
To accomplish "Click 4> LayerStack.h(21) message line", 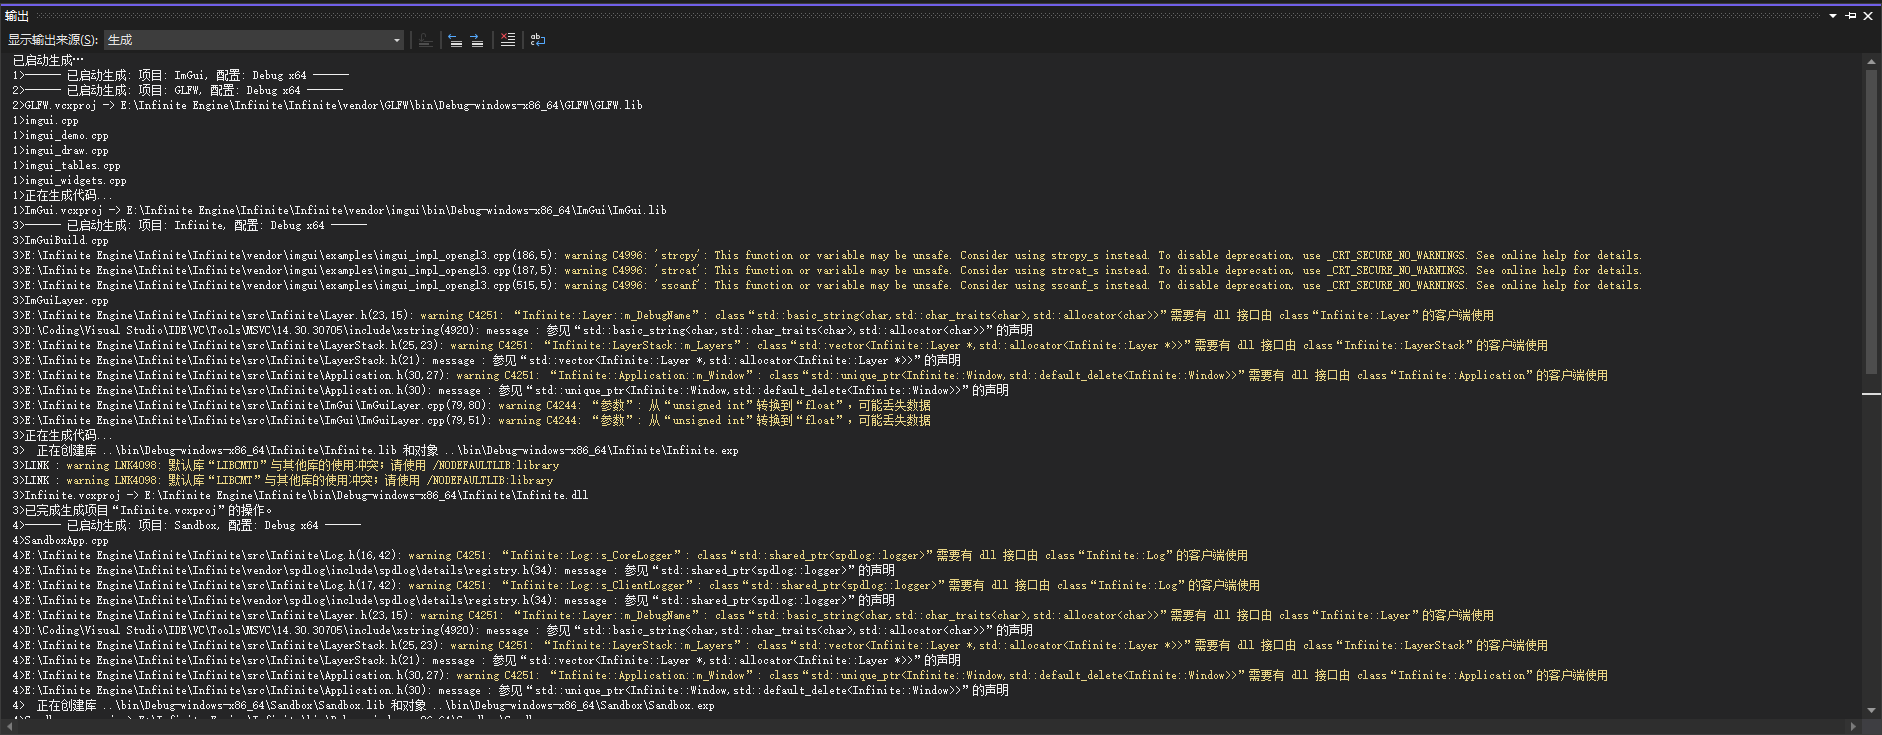I will 487,660.
